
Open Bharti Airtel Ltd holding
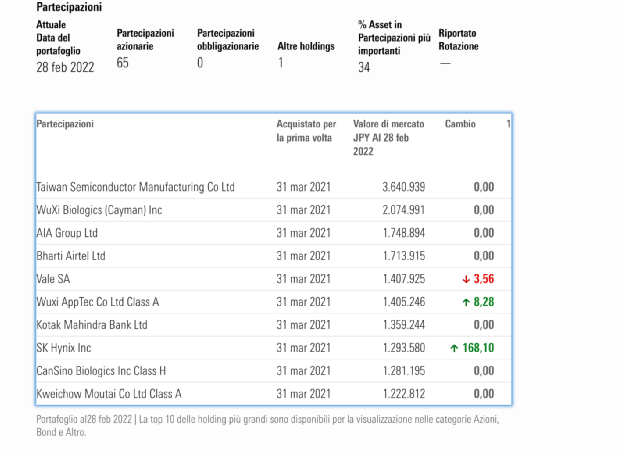click(x=71, y=256)
